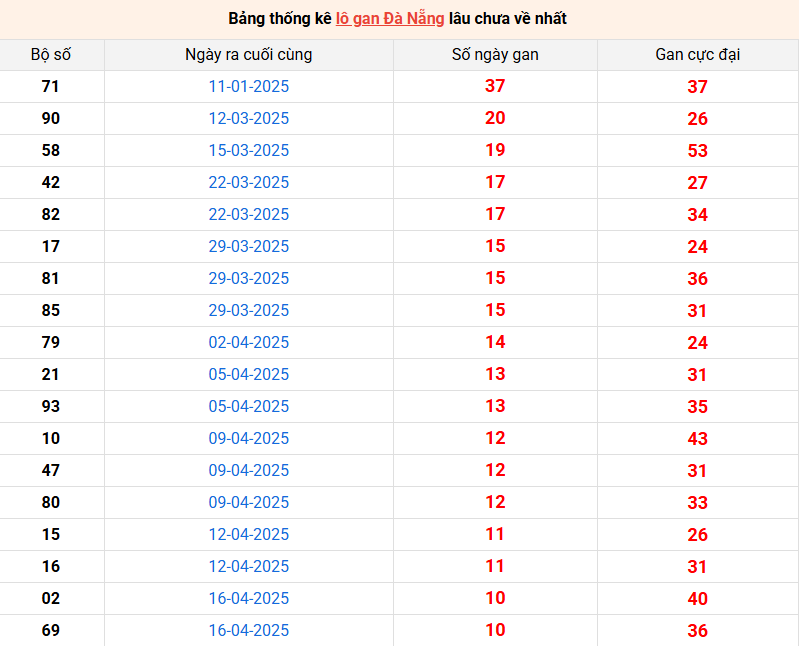Click the 'Gan cực đại' column header

(x=698, y=55)
